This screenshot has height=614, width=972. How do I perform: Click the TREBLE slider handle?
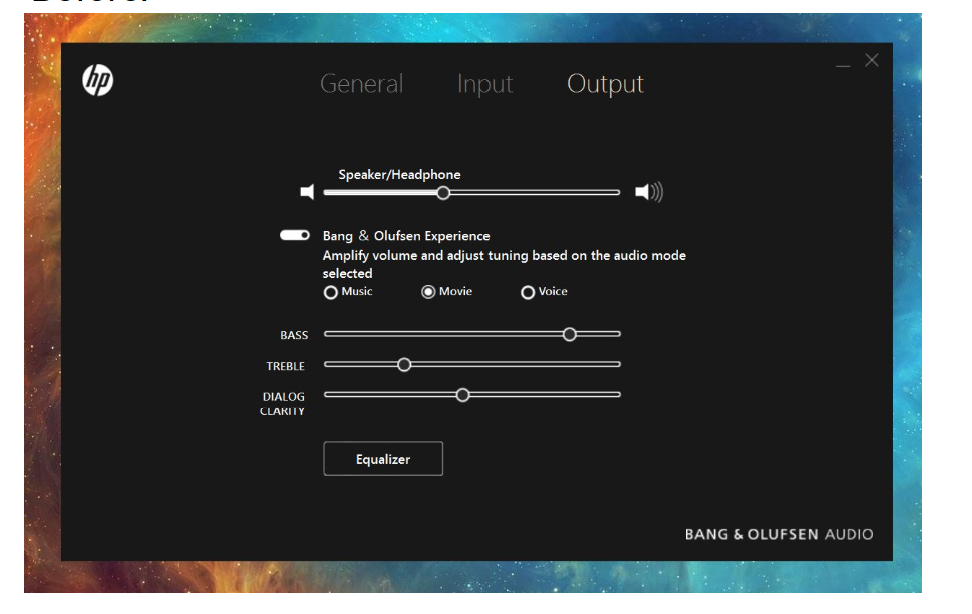404,365
